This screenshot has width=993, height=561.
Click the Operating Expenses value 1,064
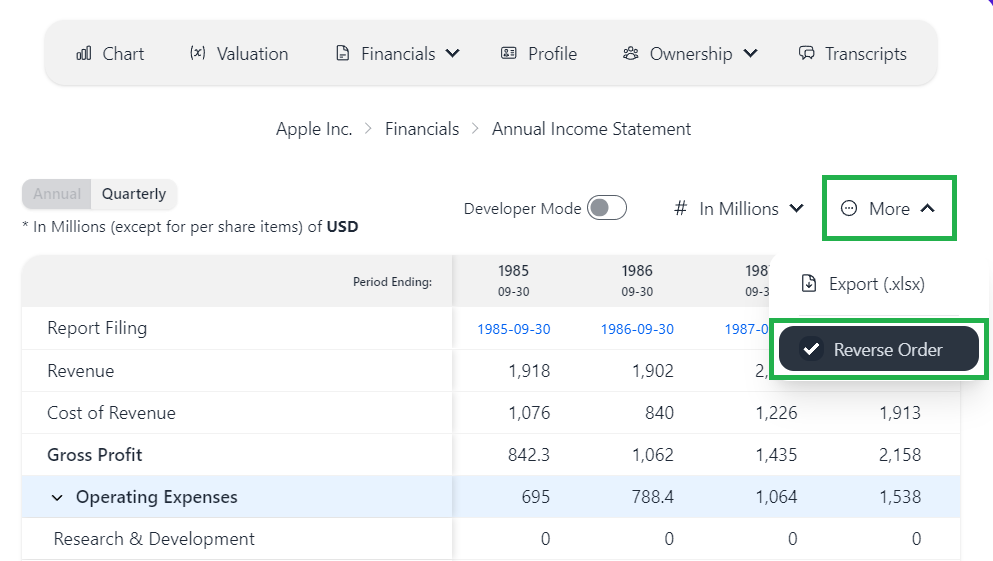coord(776,497)
